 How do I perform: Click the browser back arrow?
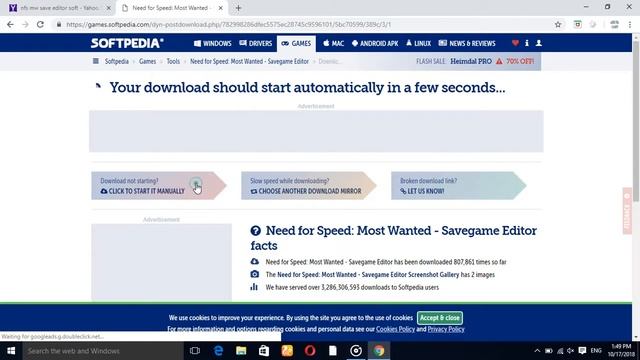coord(10,24)
